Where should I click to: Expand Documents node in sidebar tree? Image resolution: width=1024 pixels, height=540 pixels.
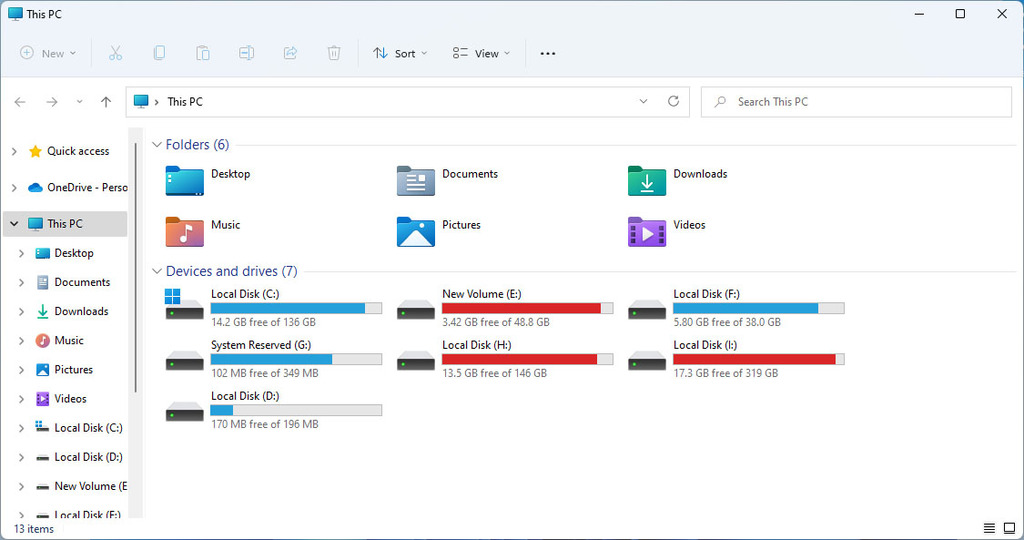pyautogui.click(x=22, y=282)
